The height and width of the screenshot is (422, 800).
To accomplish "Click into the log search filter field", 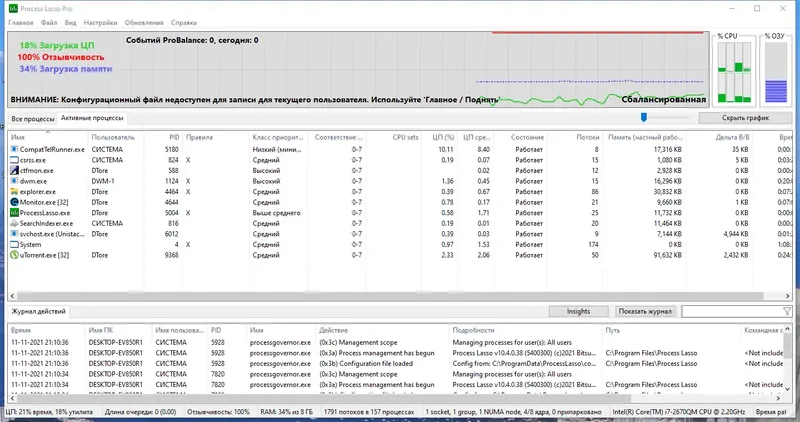I will pyautogui.click(x=732, y=311).
